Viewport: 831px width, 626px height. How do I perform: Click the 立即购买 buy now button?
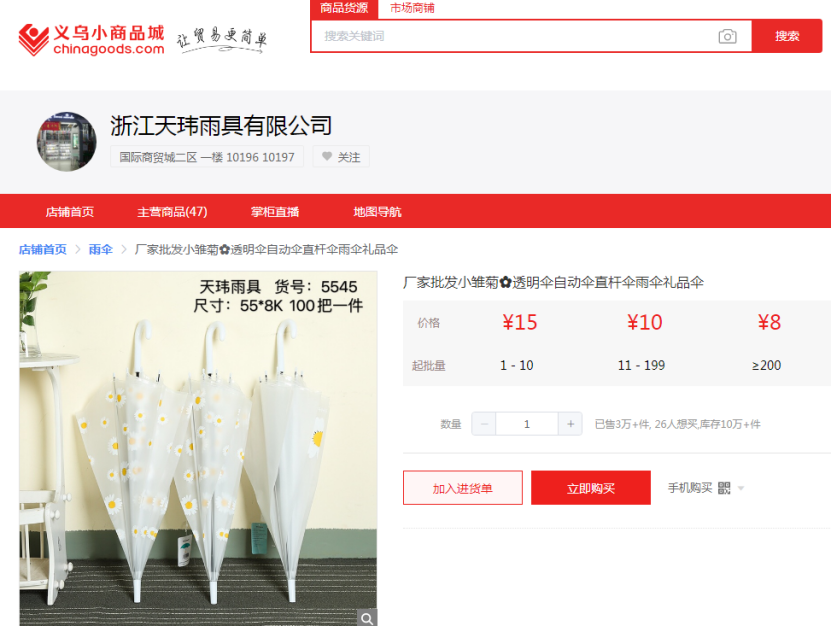click(591, 488)
